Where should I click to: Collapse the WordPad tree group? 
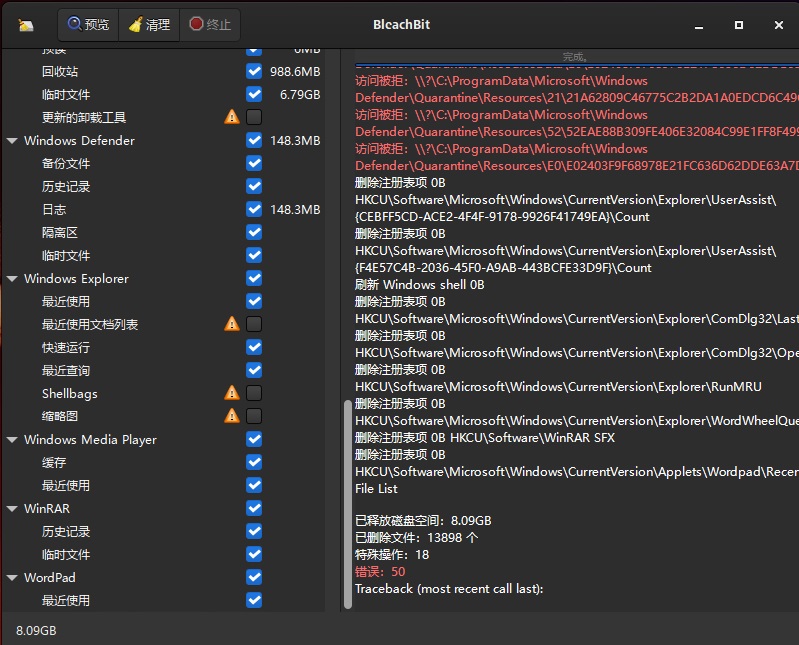point(12,578)
